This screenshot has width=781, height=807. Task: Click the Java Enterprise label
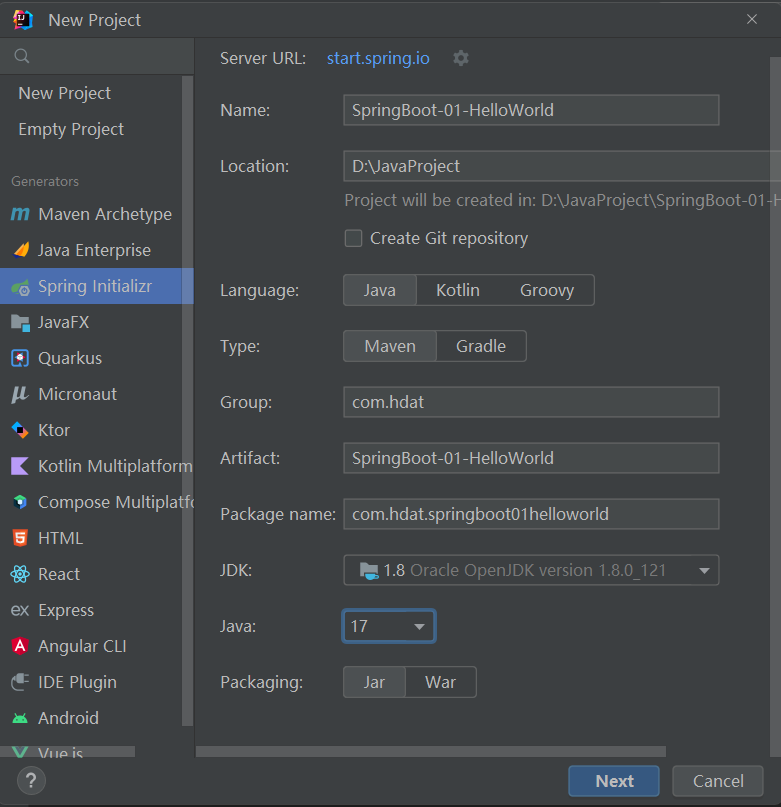click(x=95, y=250)
